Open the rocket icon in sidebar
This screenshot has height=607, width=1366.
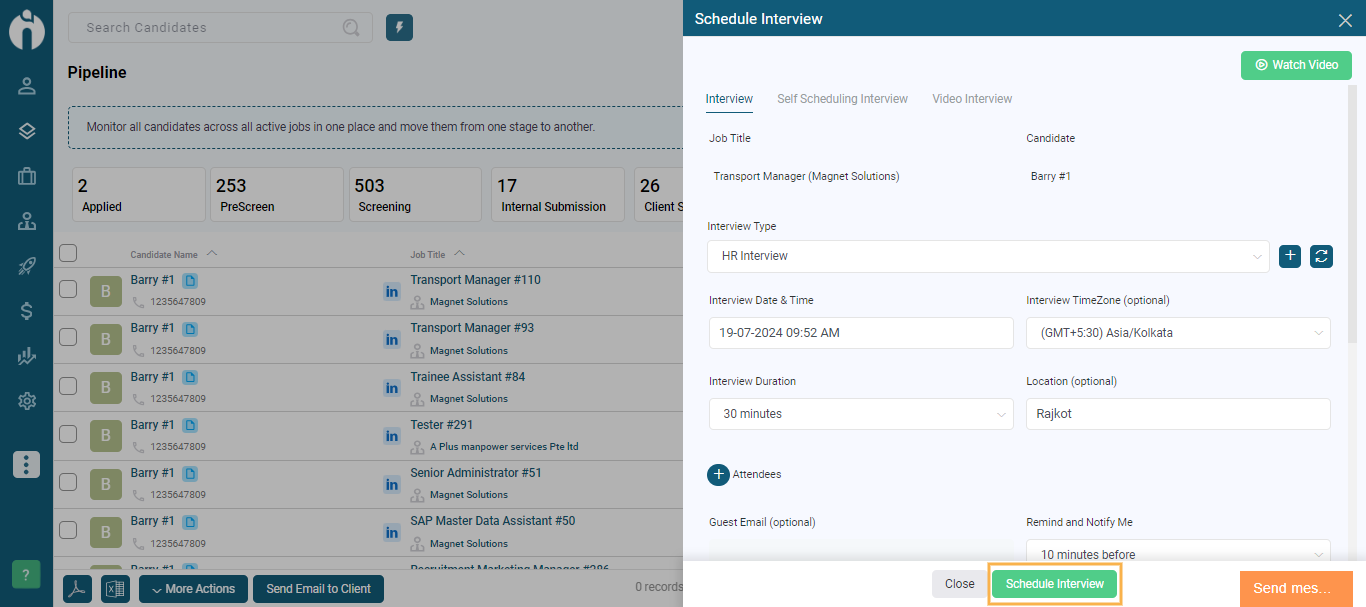(x=27, y=266)
